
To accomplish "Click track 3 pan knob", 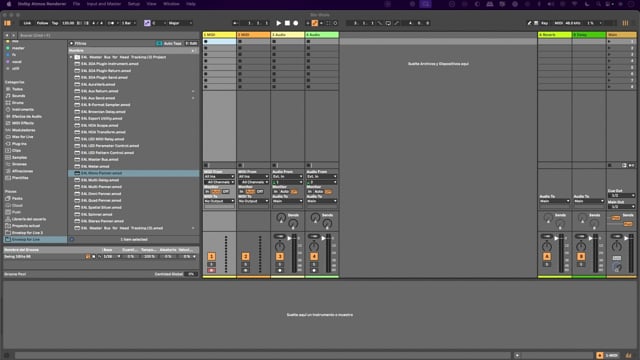I will pyautogui.click(x=280, y=246).
